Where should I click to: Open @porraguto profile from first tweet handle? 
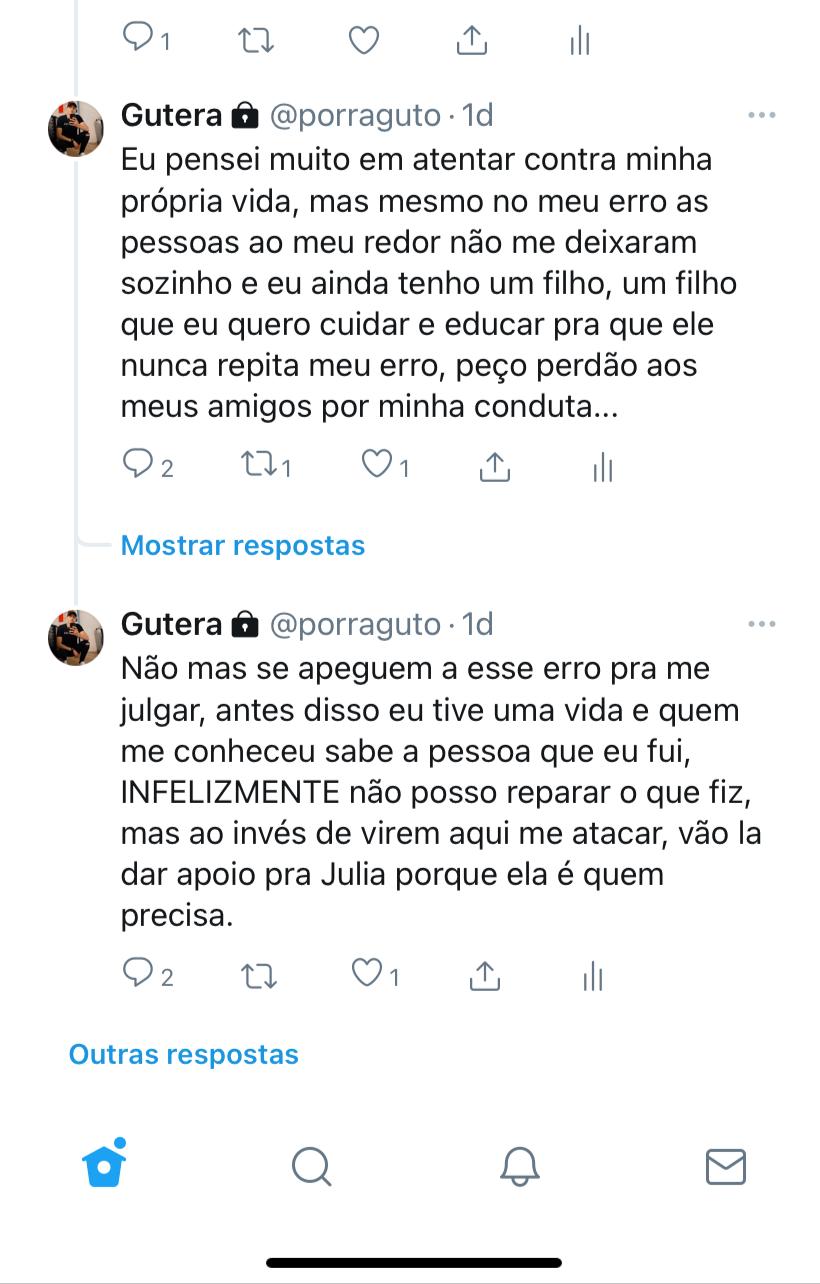355,116
